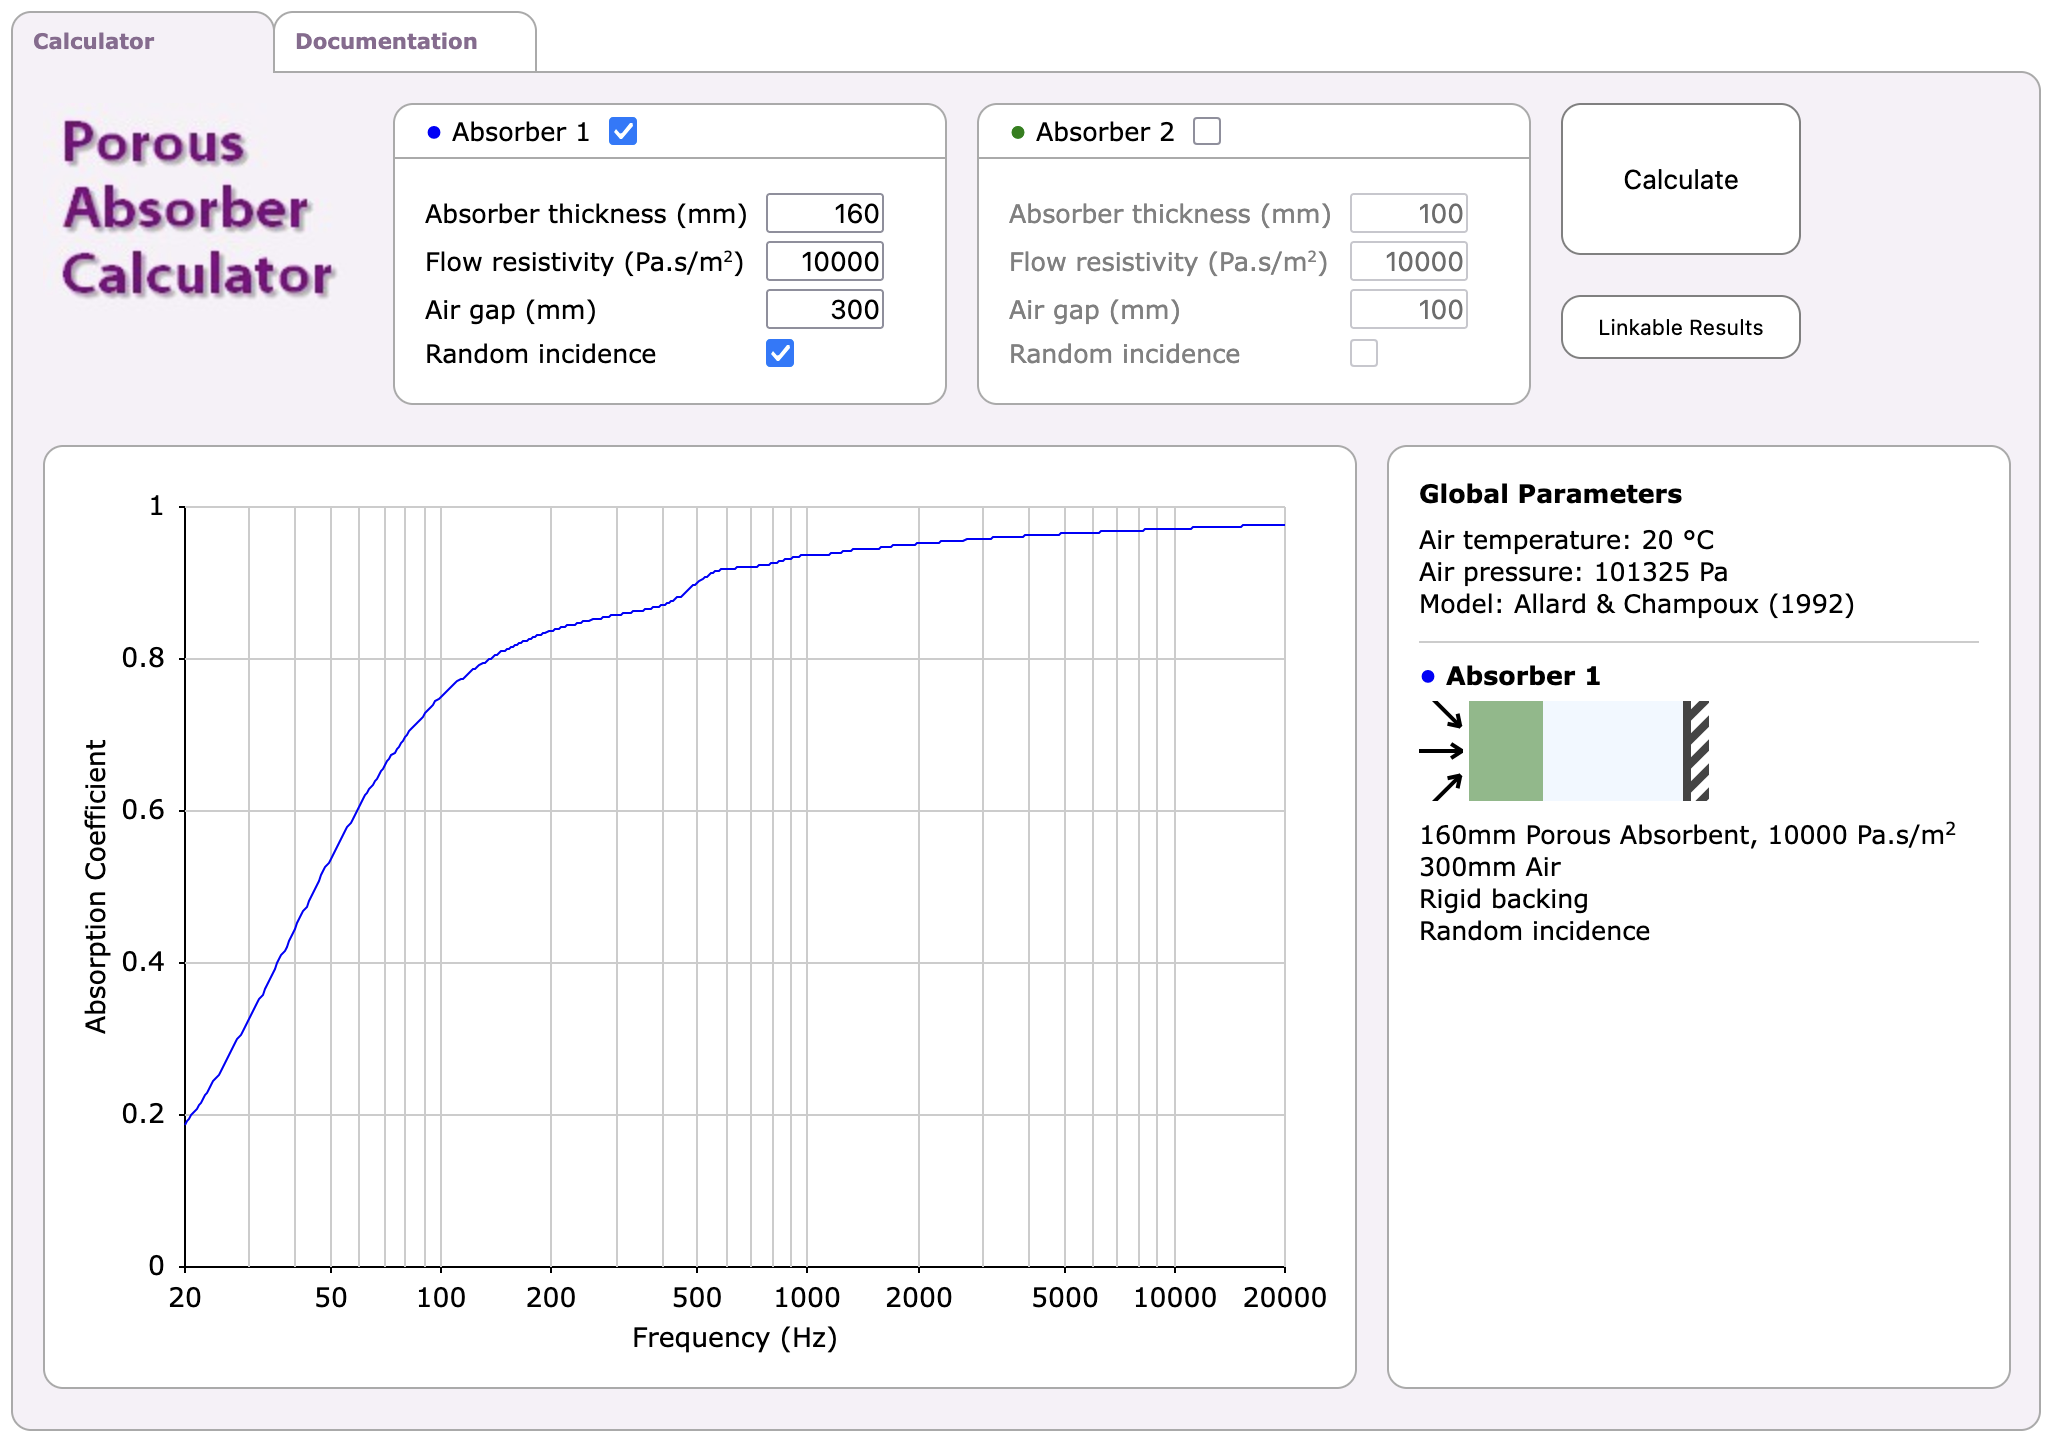
Task: Select the Calculator tab
Action: coord(93,42)
